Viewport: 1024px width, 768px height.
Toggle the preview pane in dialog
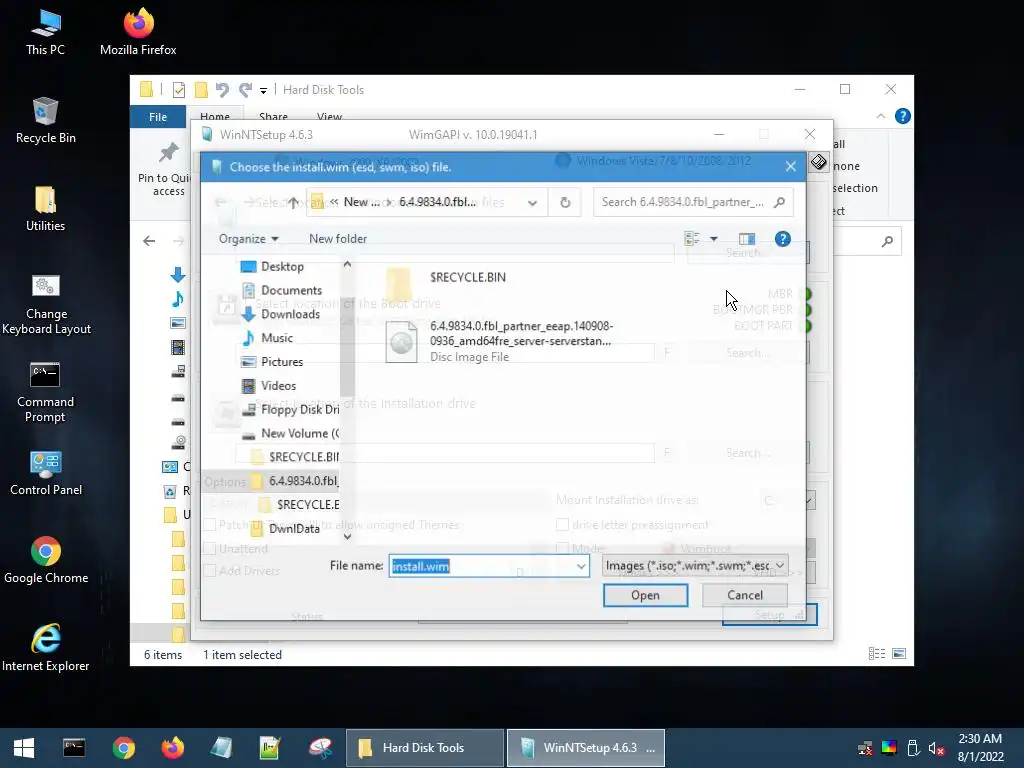(x=746, y=239)
